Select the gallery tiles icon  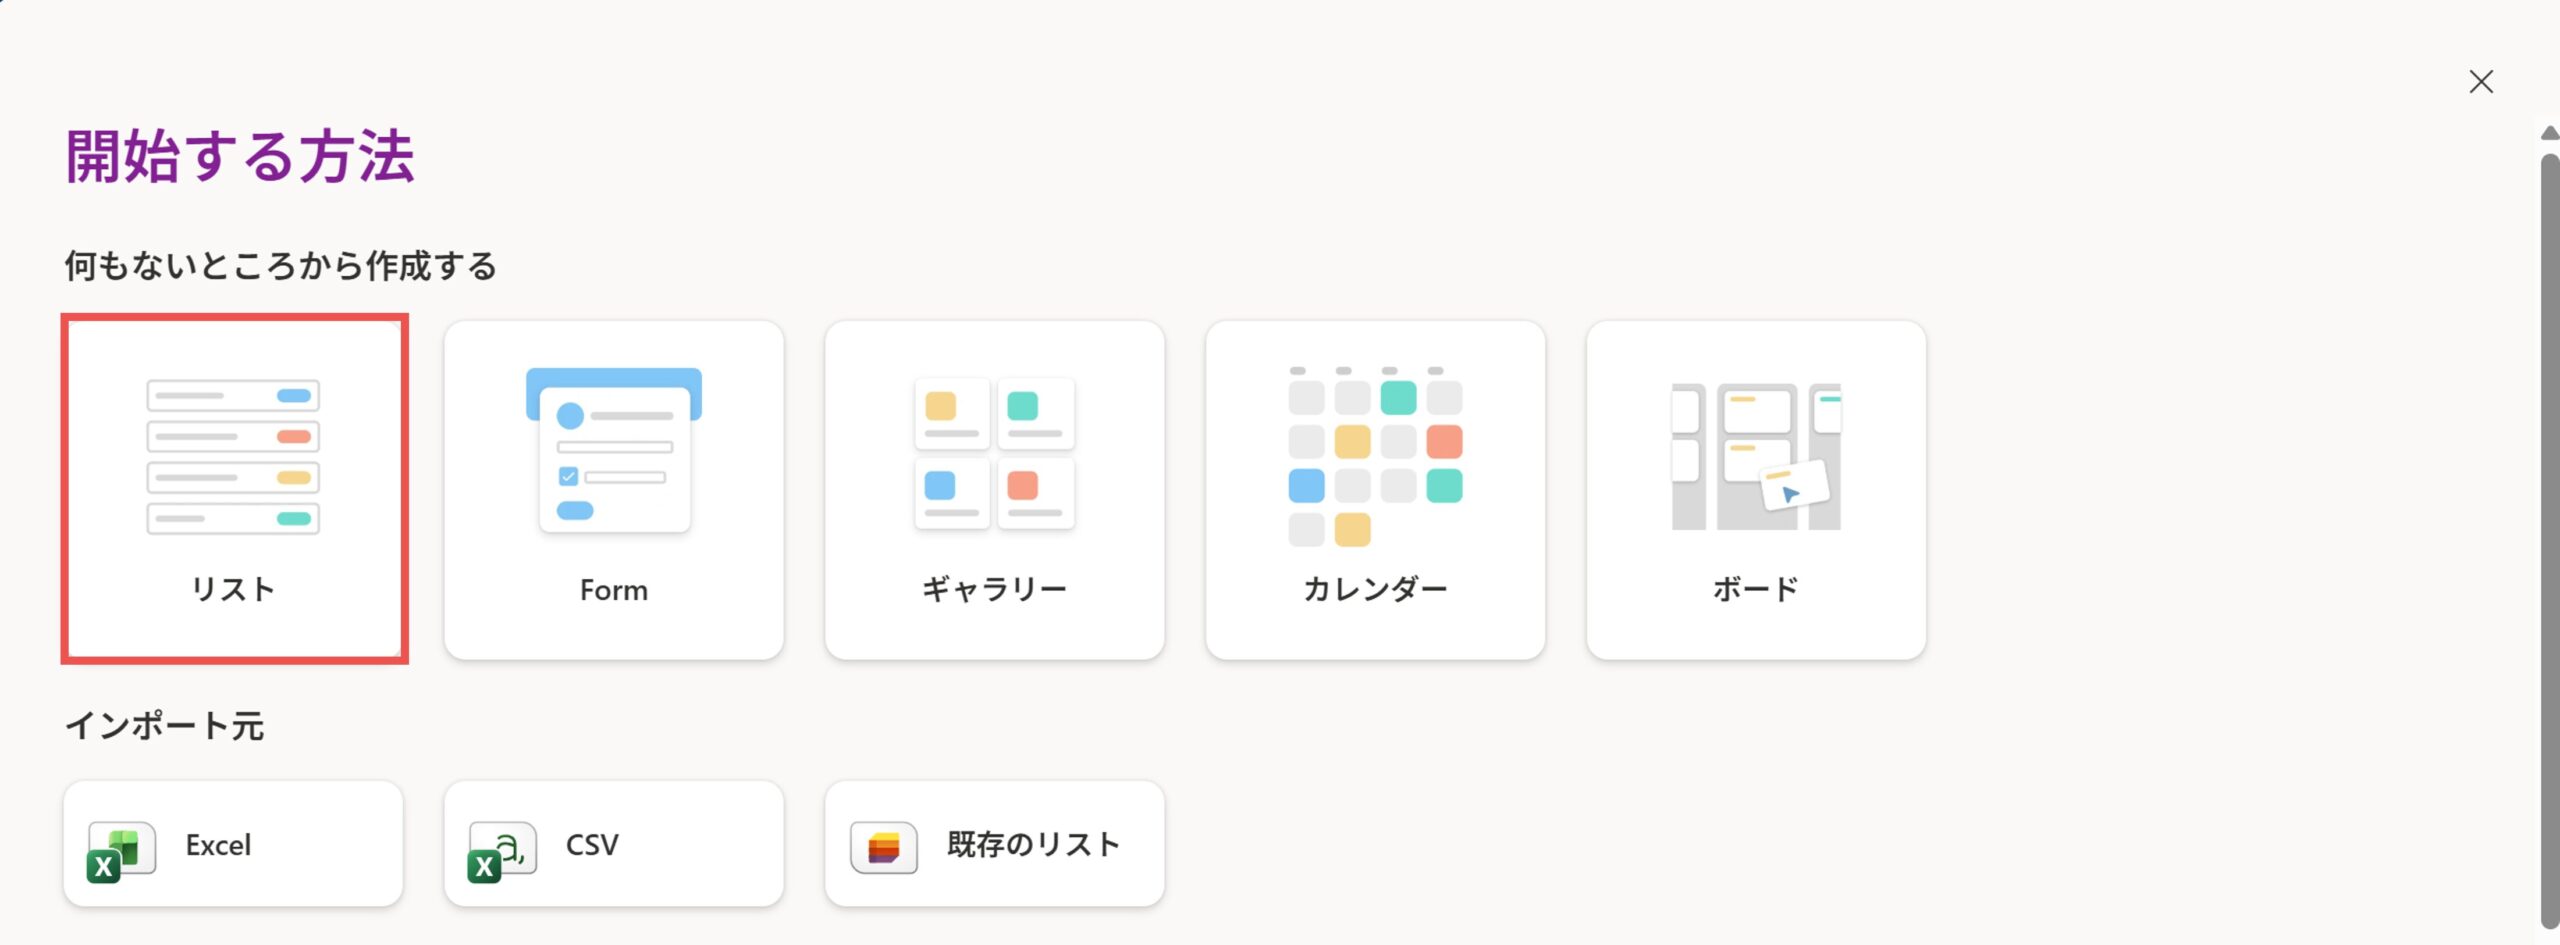(x=994, y=453)
